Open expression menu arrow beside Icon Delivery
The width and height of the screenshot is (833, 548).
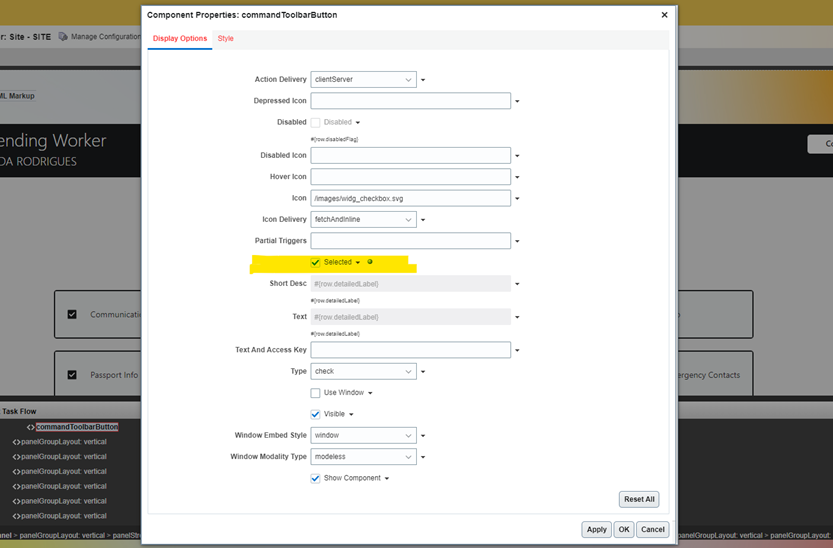423,220
